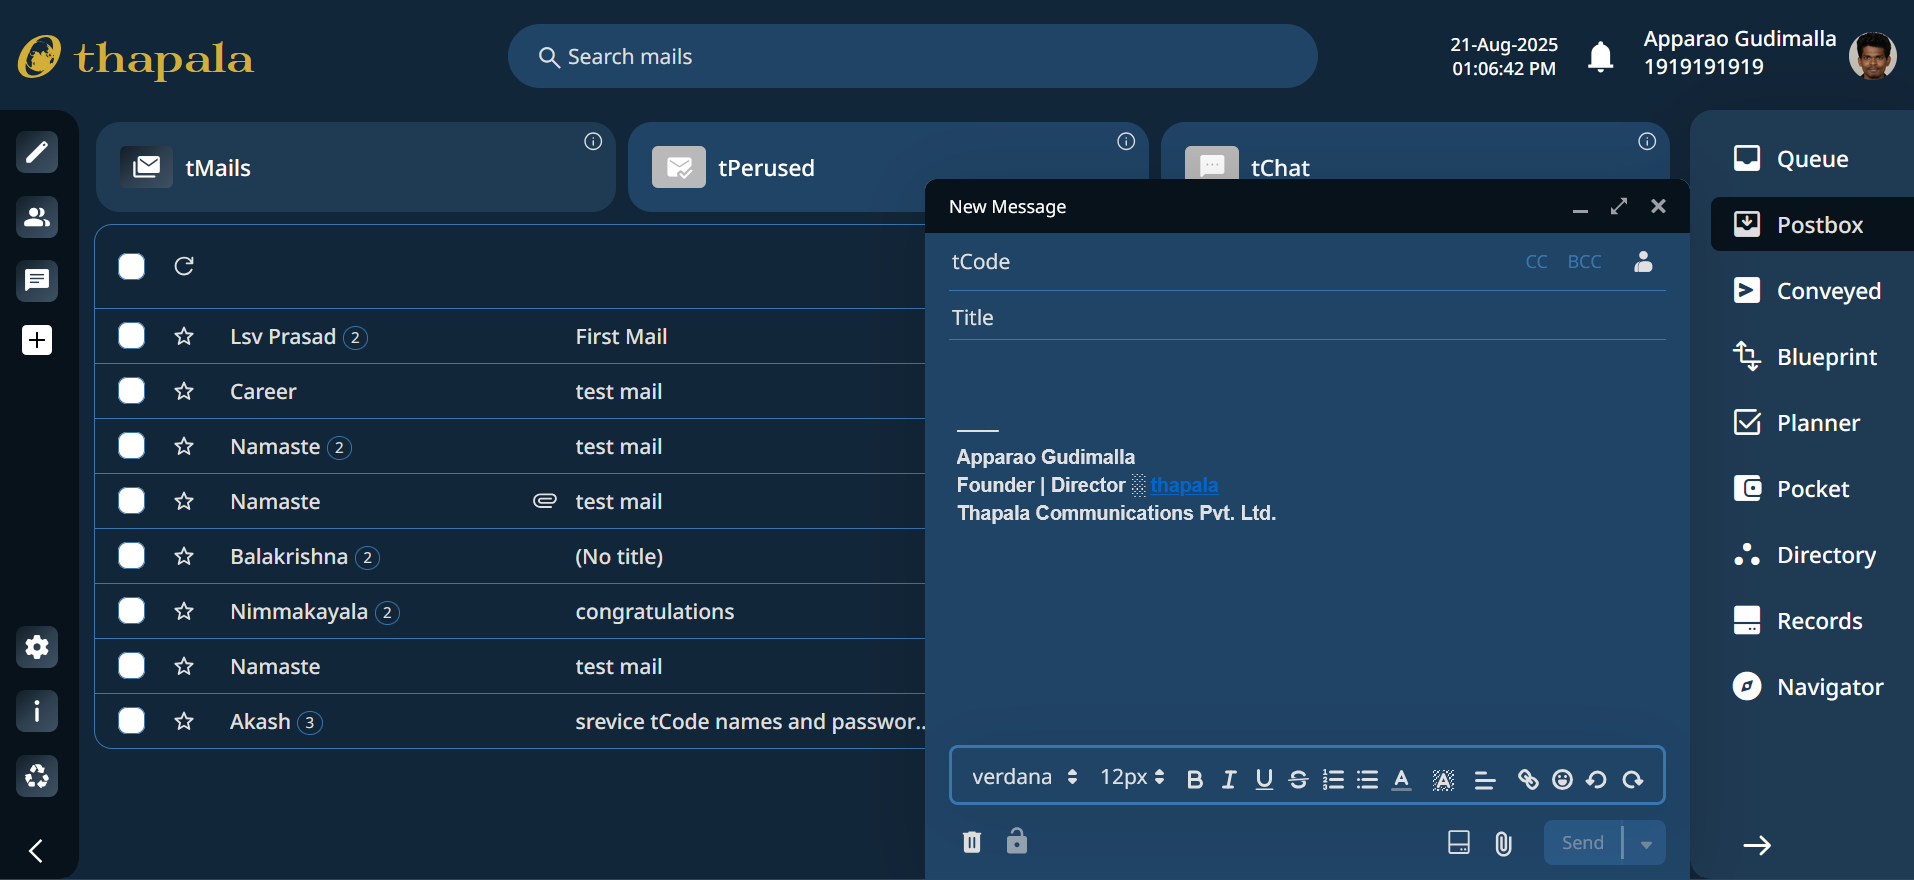Open Queue in right menu
Screen dimensions: 1914x880
[1811, 158]
